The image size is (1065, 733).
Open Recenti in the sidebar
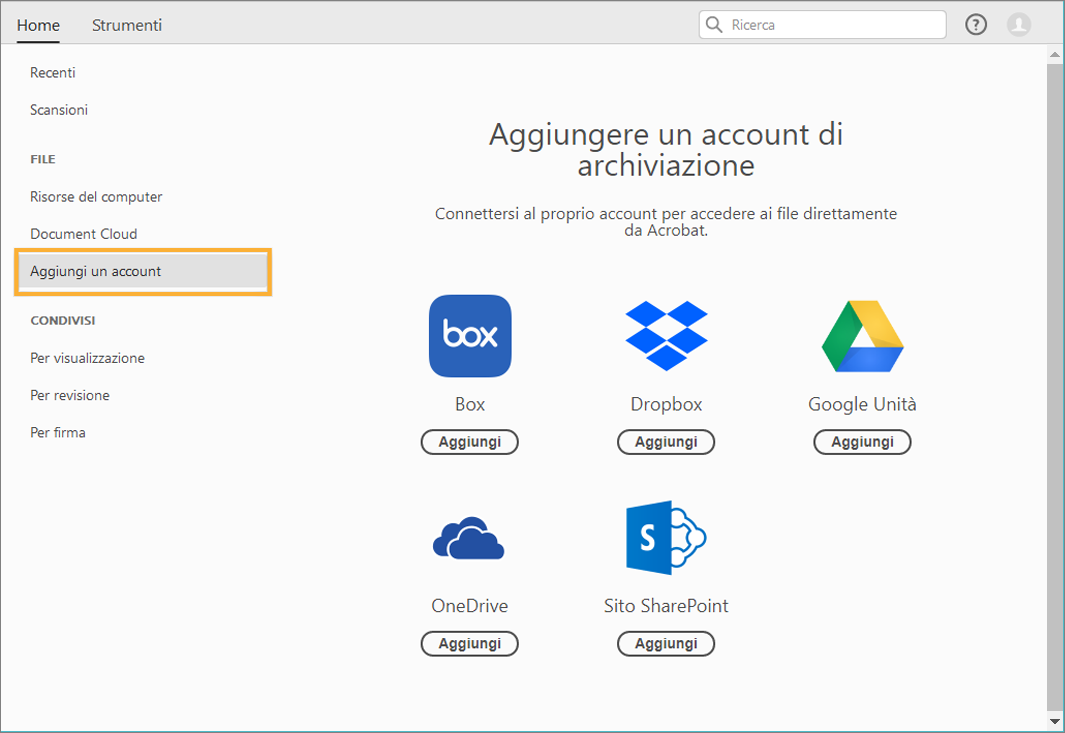(x=53, y=73)
